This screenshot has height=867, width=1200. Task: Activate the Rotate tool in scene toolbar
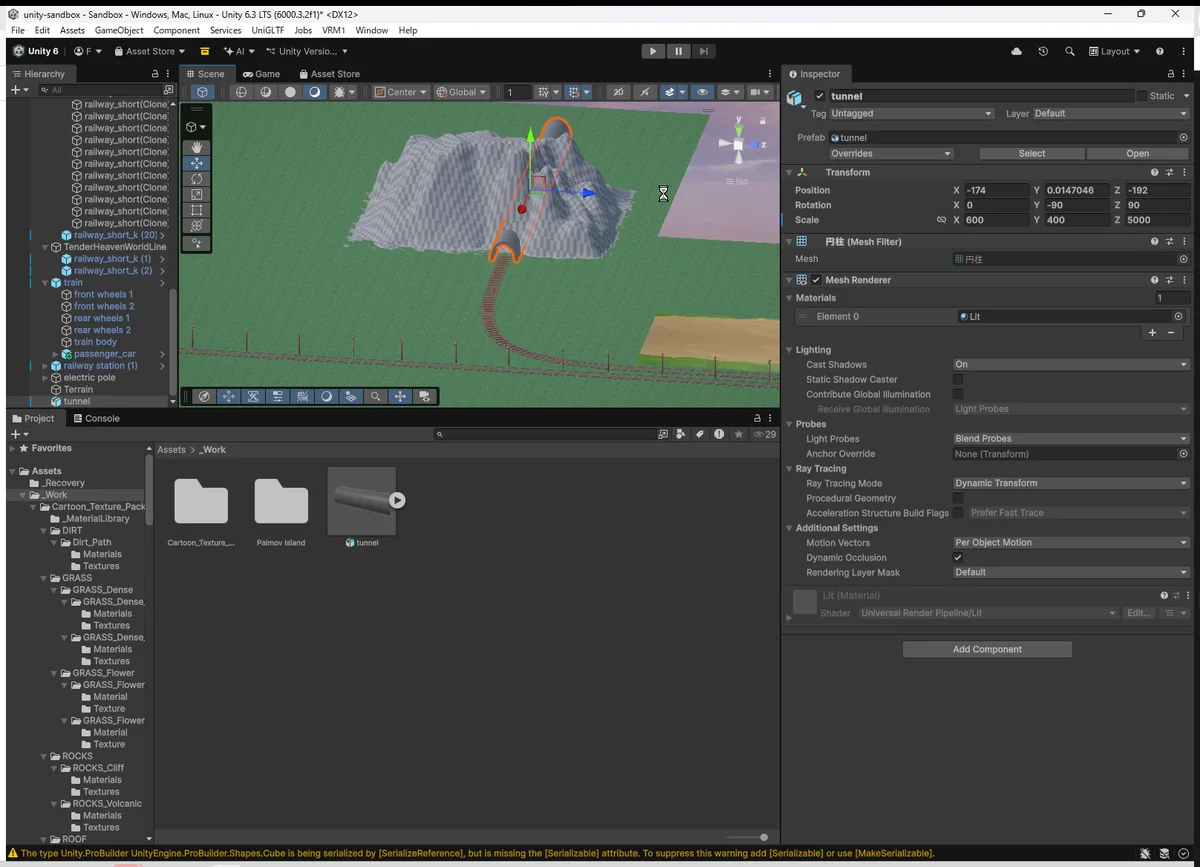click(x=196, y=179)
